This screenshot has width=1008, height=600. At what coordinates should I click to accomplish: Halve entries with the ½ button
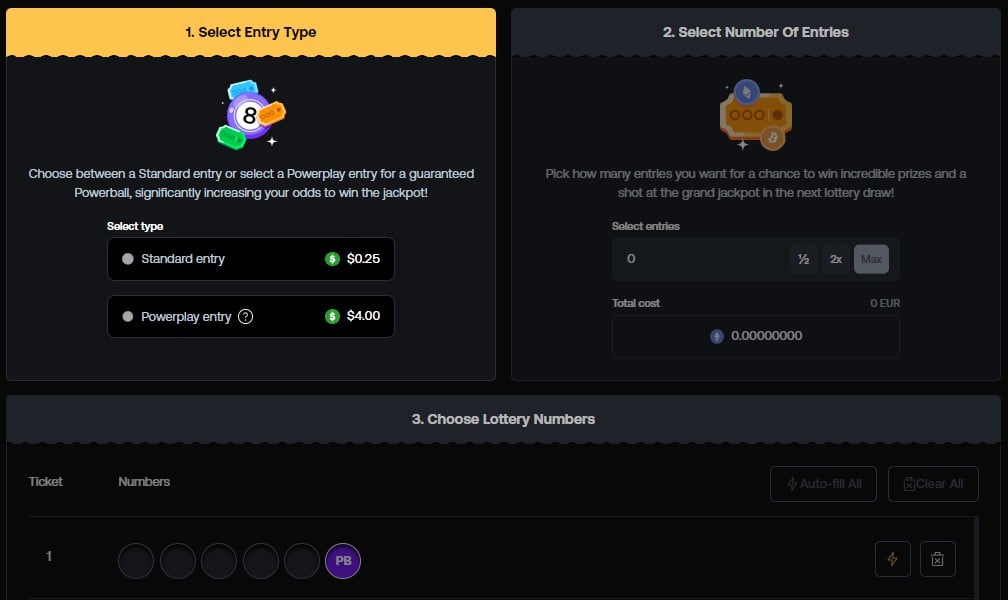tap(802, 259)
